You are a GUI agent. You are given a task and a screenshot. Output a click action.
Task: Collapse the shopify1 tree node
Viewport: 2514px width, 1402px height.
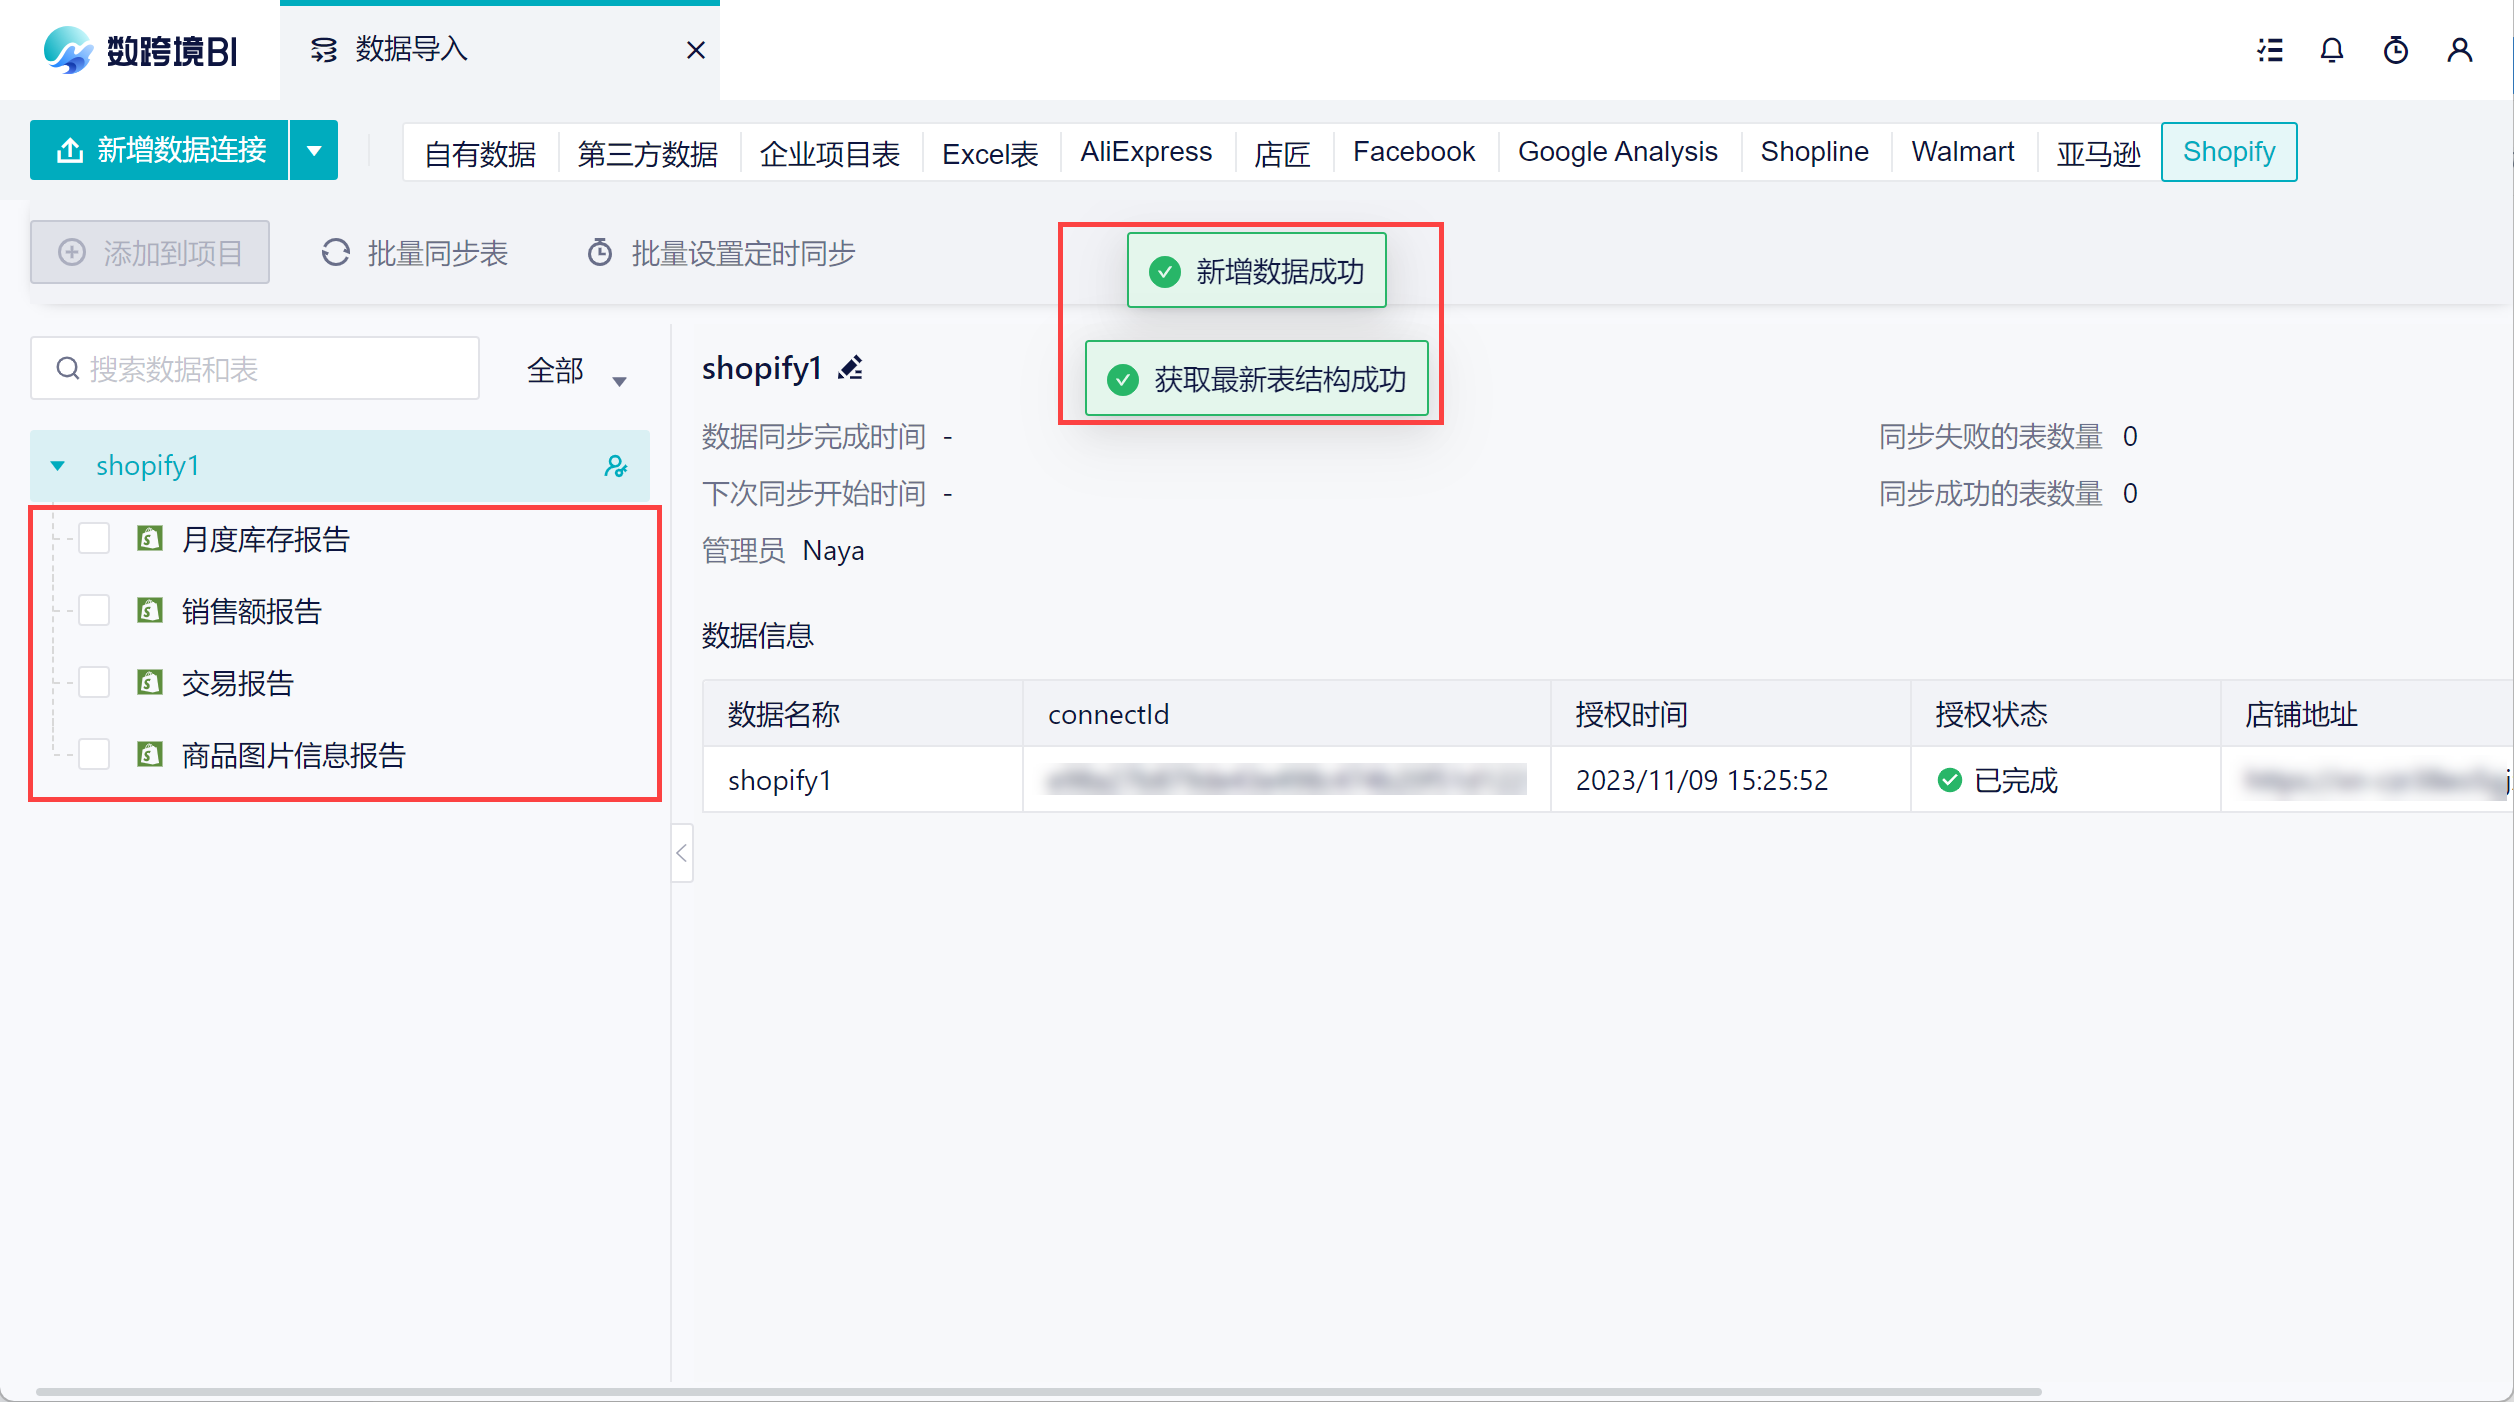pos(58,466)
